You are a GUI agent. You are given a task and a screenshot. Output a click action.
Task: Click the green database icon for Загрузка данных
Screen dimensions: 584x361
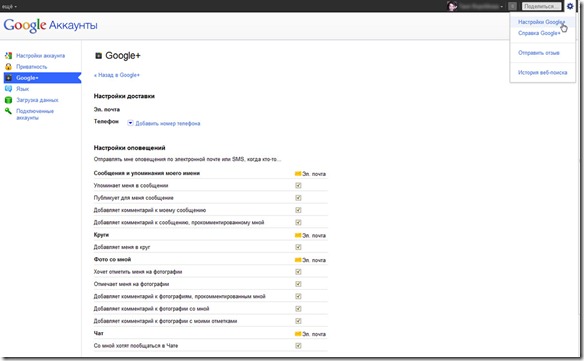[x=8, y=100]
